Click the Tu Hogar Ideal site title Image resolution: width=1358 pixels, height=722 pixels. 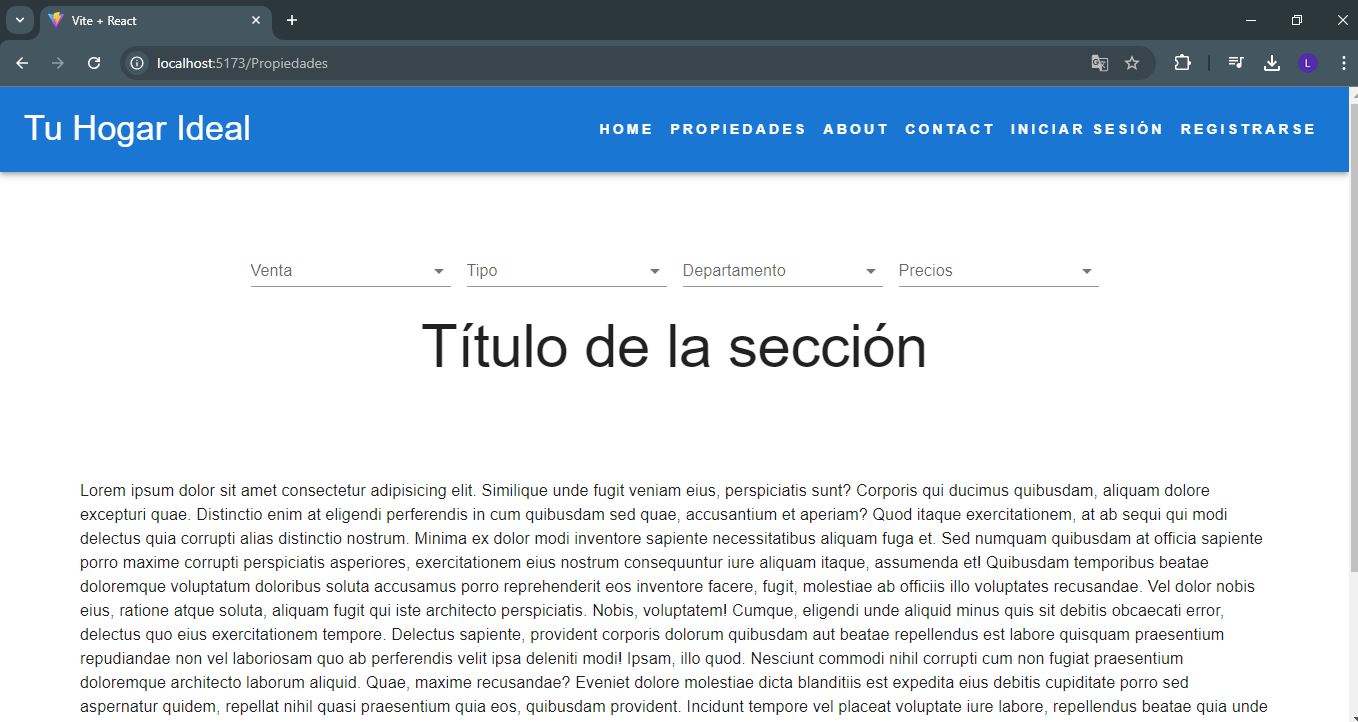(x=137, y=128)
